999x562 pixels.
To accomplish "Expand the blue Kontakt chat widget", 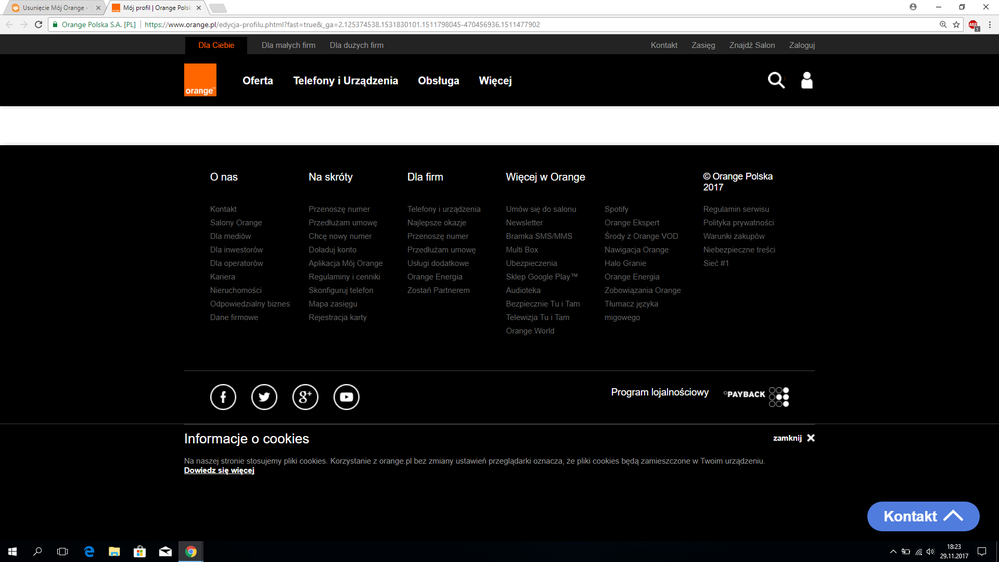I will click(922, 516).
